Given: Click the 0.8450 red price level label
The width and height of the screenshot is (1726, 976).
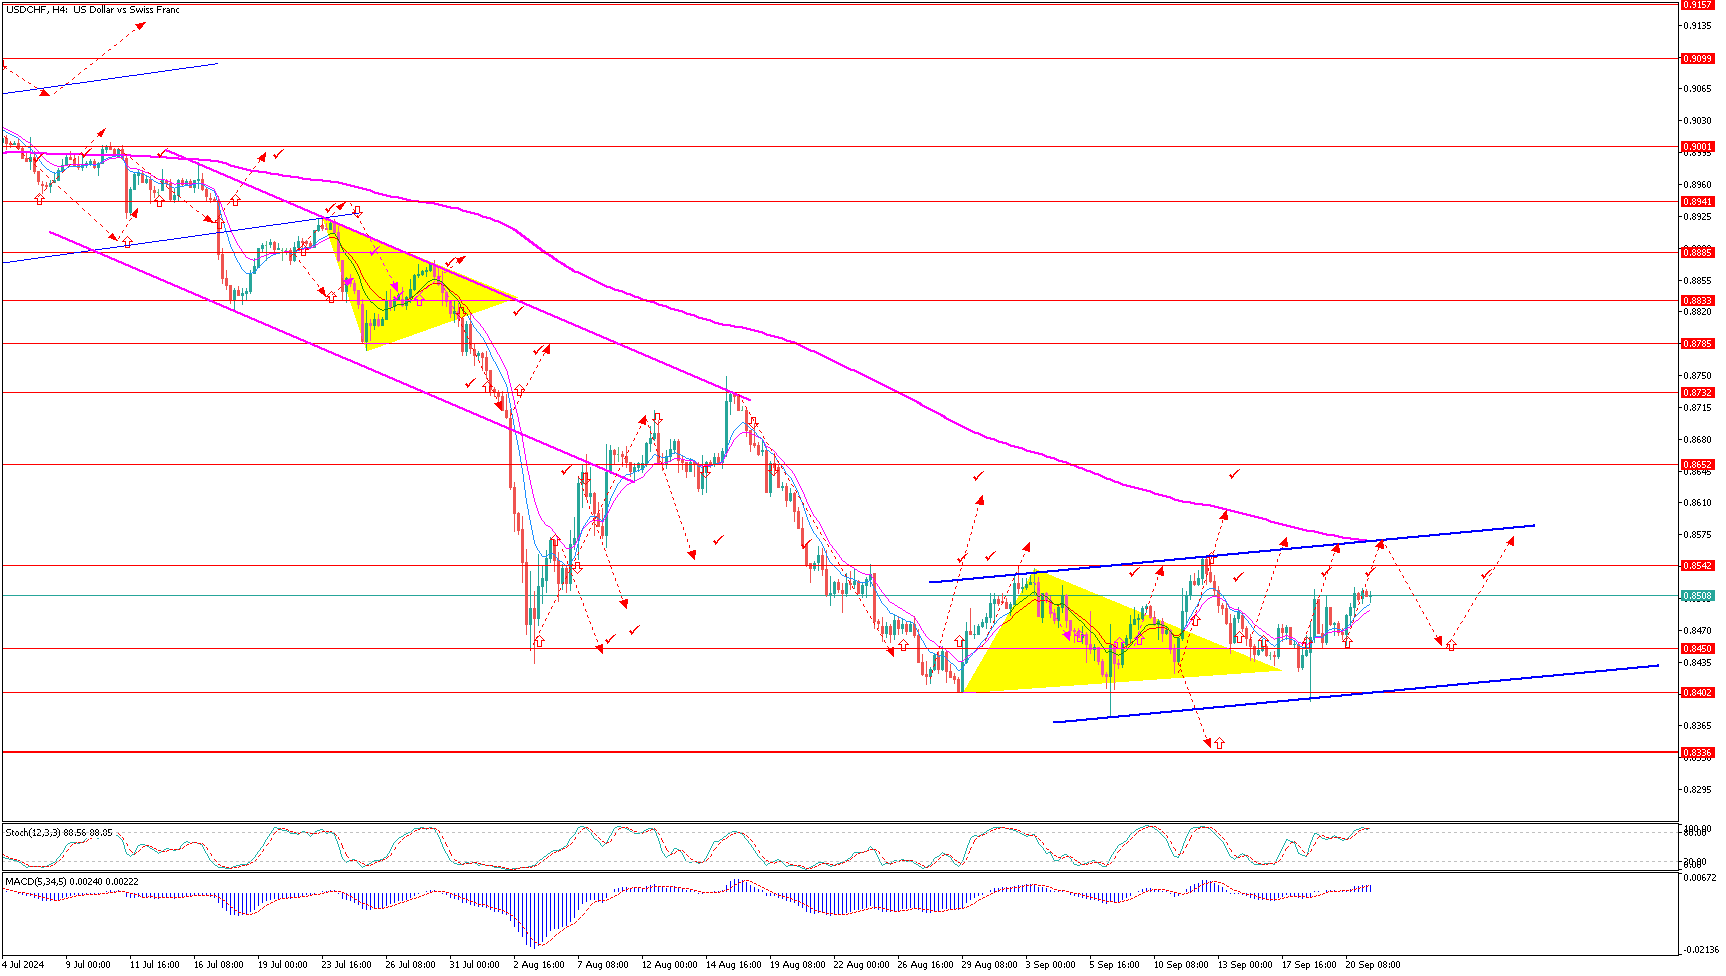Looking at the screenshot, I should point(1697,649).
